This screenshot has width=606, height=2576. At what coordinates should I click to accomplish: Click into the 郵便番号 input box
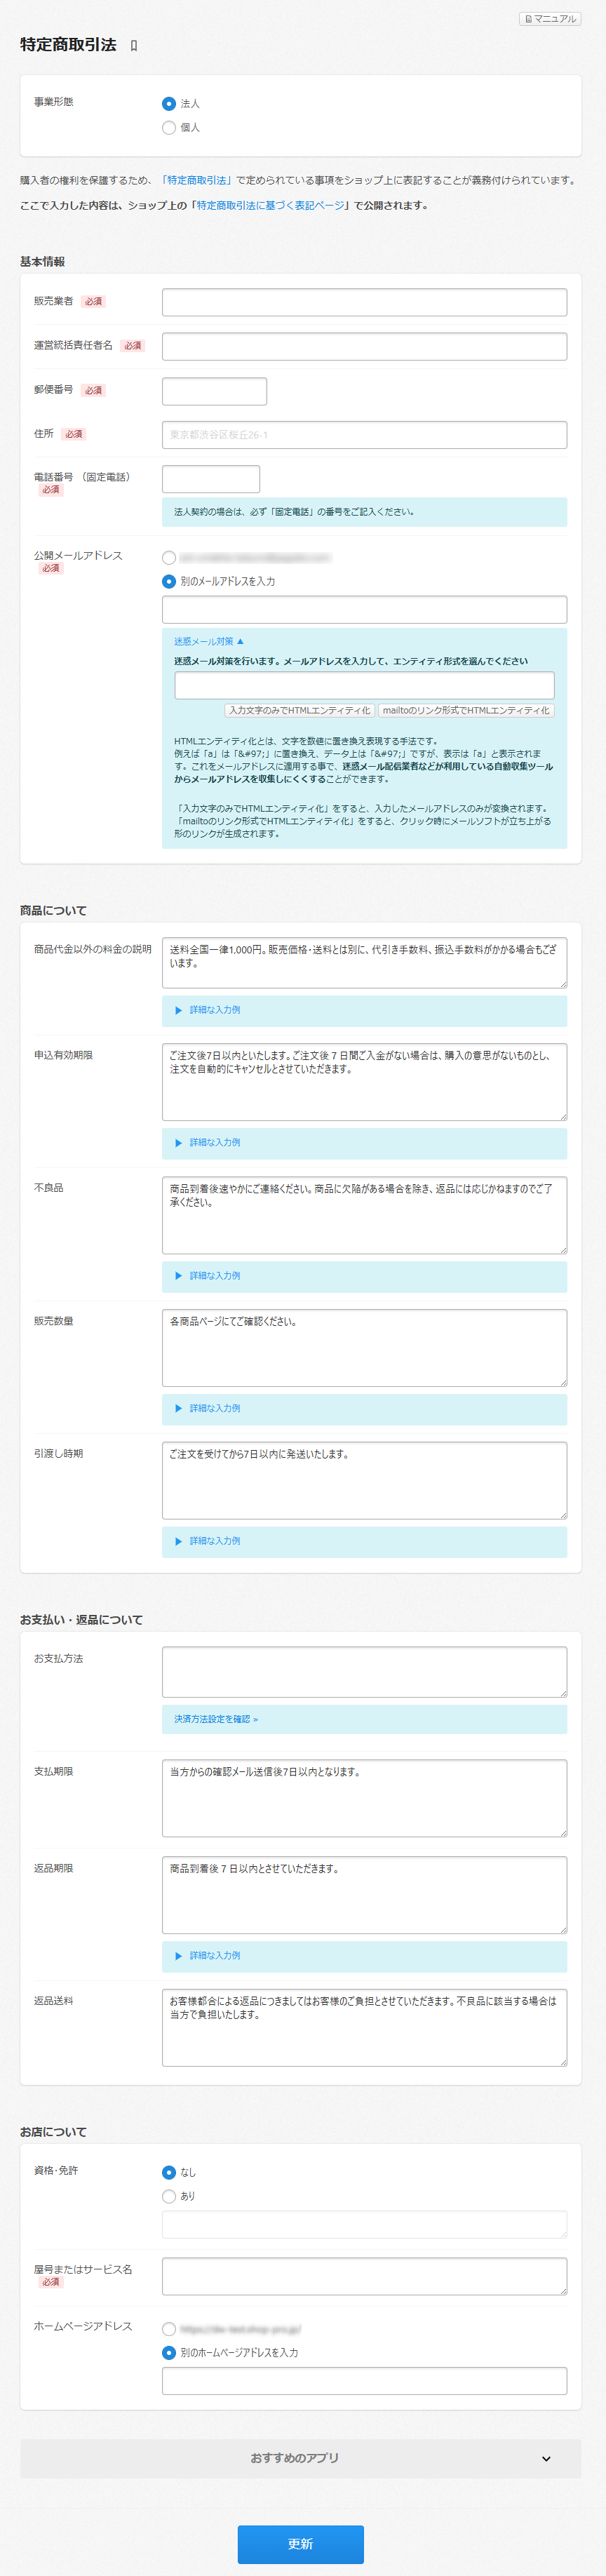pyautogui.click(x=214, y=391)
